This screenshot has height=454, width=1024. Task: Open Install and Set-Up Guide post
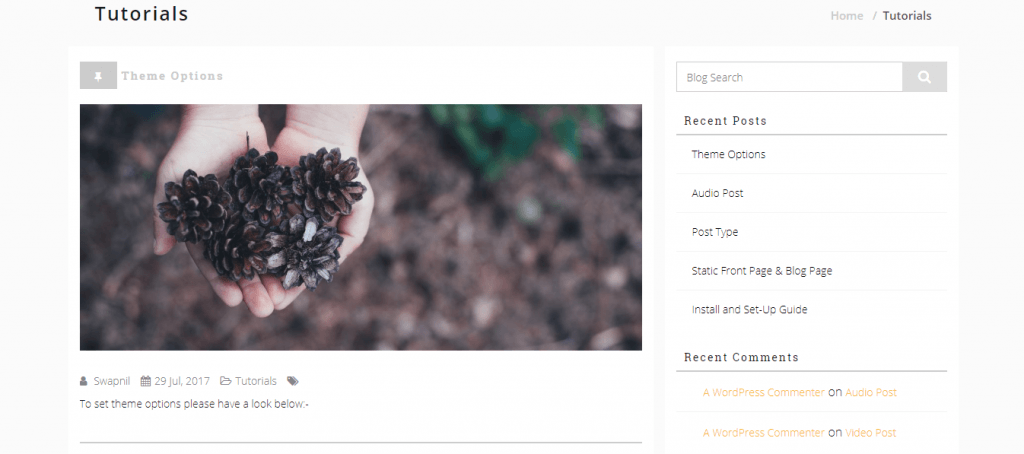click(749, 310)
